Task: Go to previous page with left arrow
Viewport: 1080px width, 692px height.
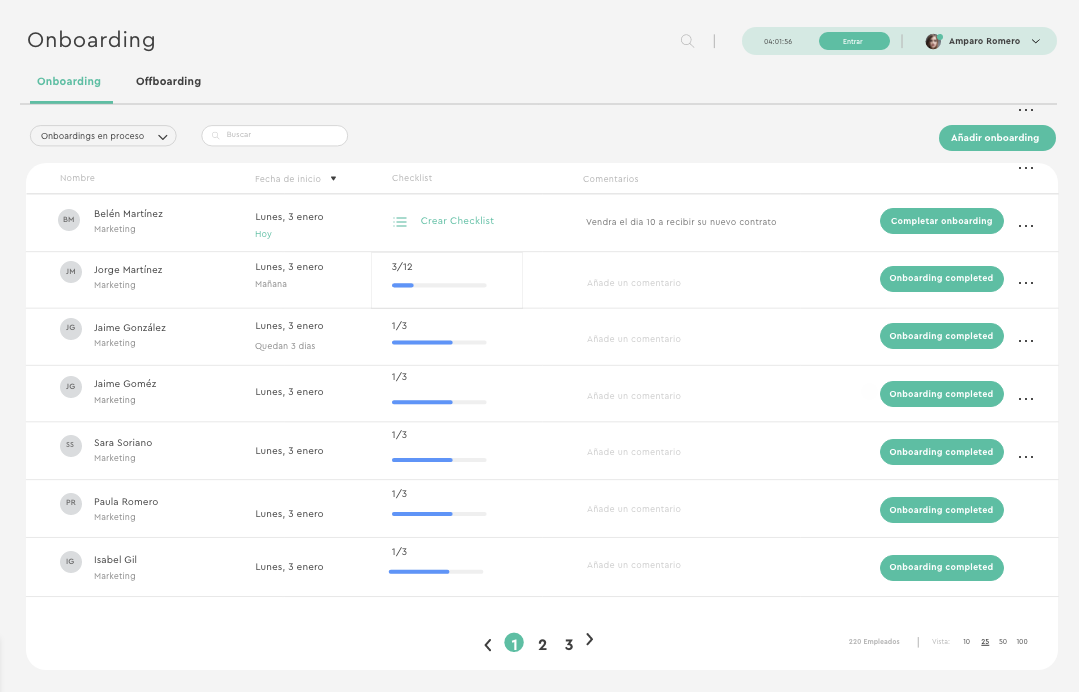Action: (x=488, y=645)
